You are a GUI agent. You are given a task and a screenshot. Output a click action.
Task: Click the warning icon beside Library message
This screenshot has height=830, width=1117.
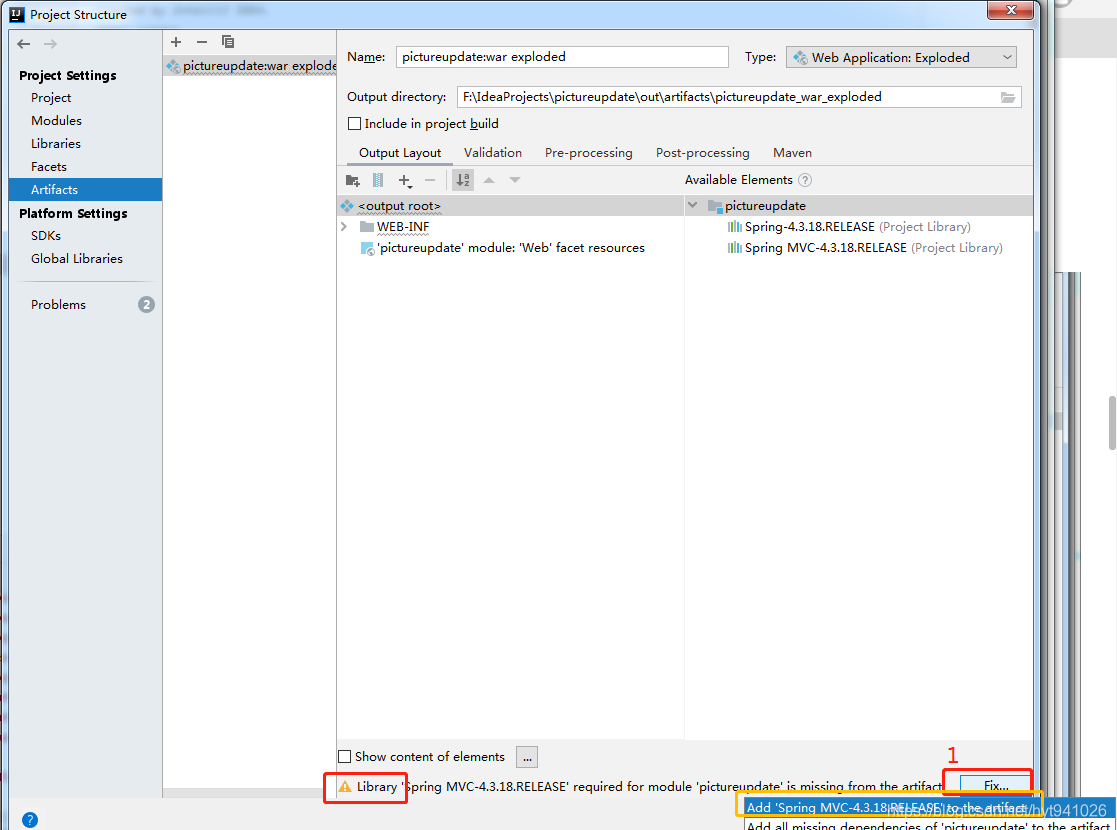(x=345, y=787)
